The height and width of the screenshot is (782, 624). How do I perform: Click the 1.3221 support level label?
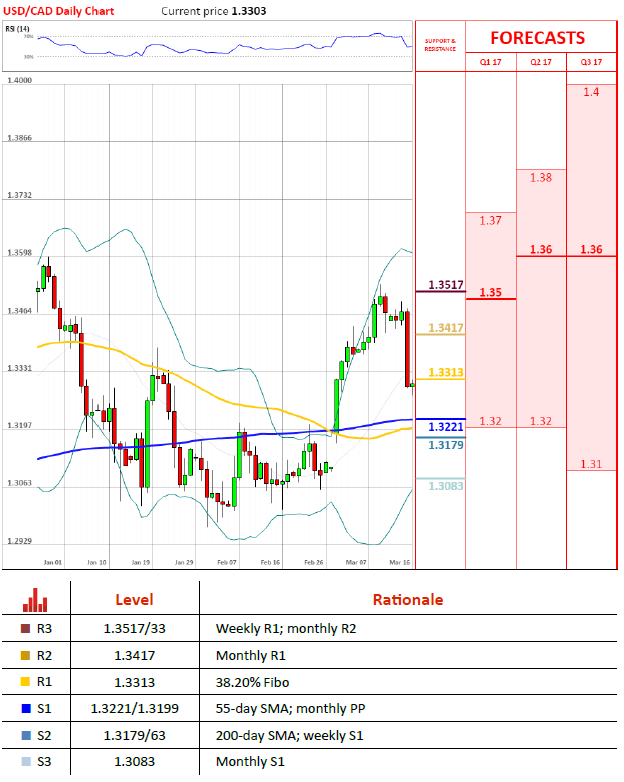tap(446, 427)
